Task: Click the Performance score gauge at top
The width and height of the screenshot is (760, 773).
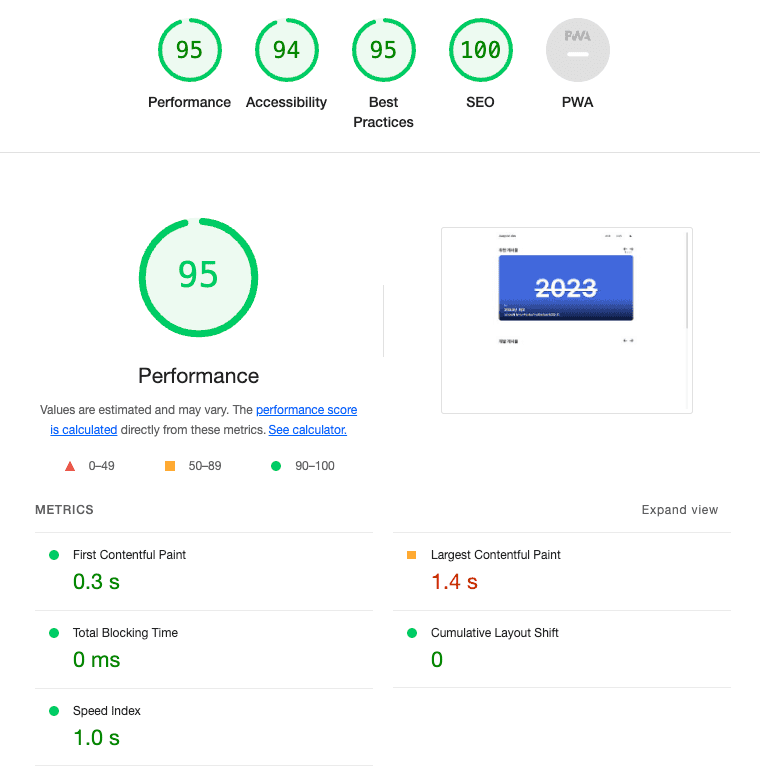Action: (189, 51)
